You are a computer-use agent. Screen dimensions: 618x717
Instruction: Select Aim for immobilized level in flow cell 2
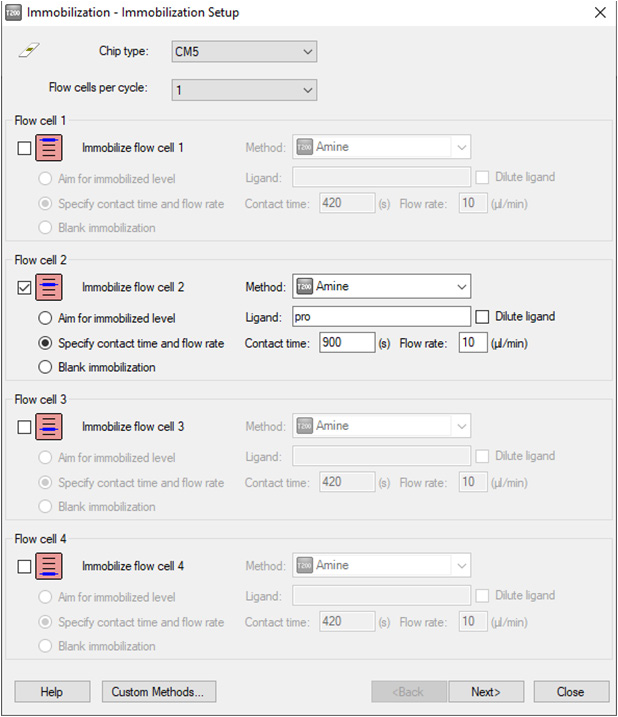coord(45,318)
